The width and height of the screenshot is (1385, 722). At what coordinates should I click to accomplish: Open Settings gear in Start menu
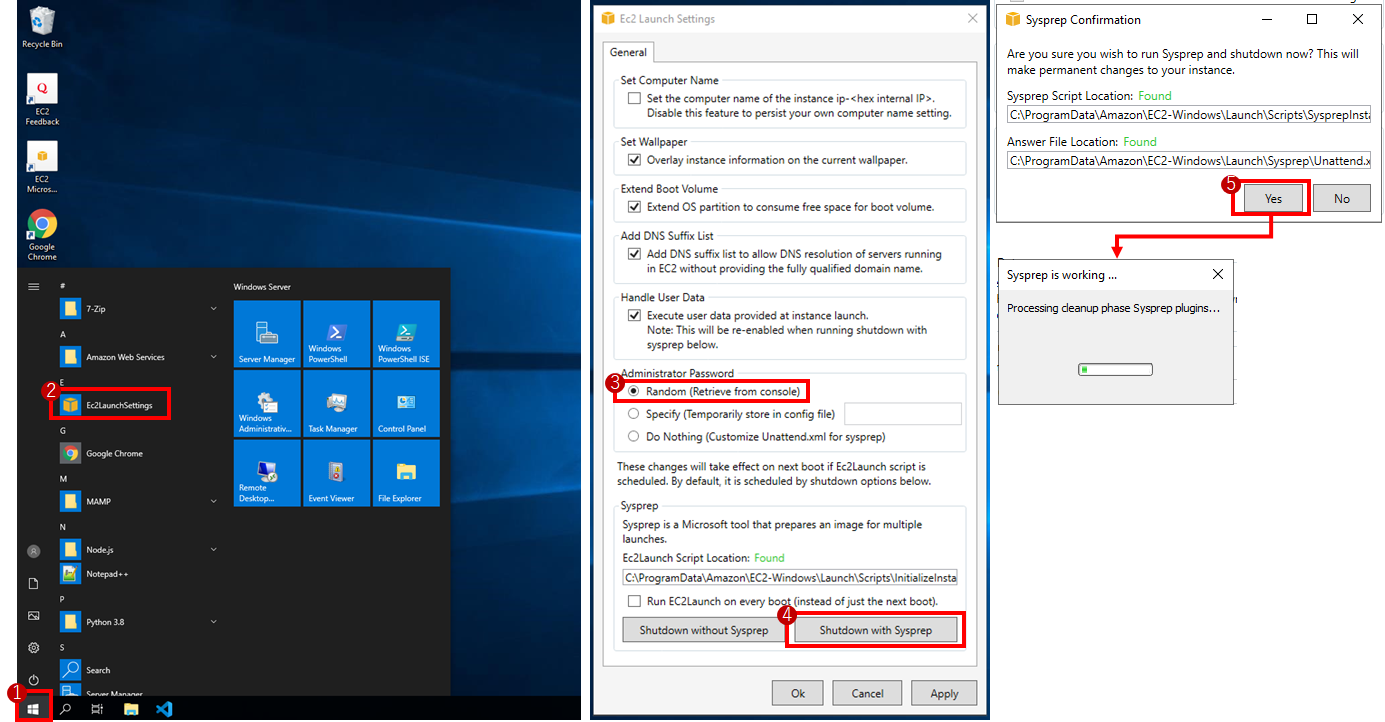33,648
